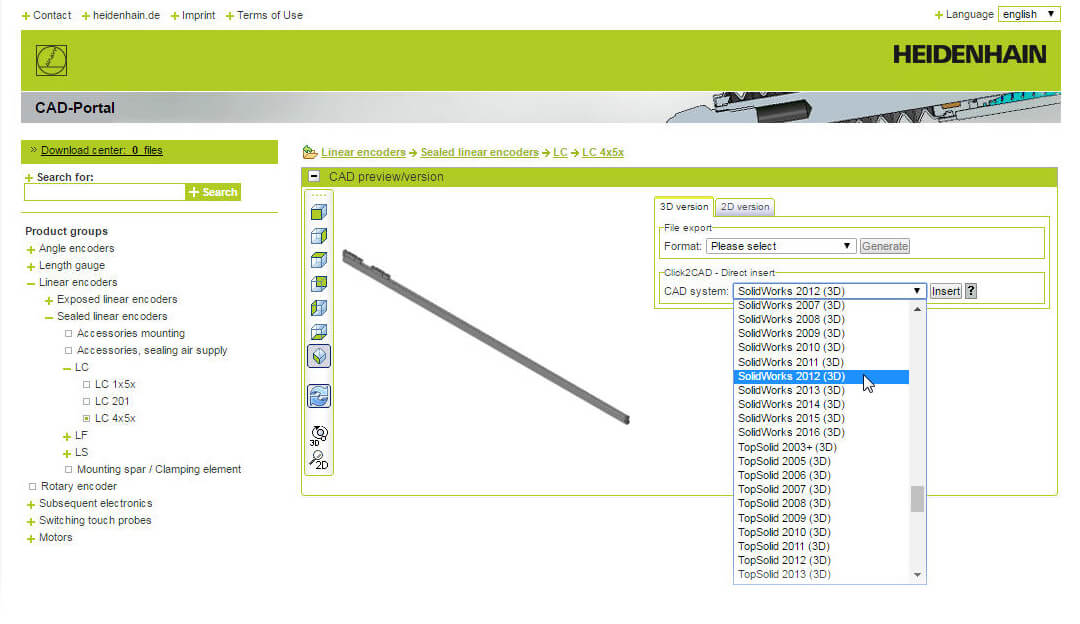Click the list scrollbar up arrow
This screenshot has width=1080, height=624.
[917, 309]
